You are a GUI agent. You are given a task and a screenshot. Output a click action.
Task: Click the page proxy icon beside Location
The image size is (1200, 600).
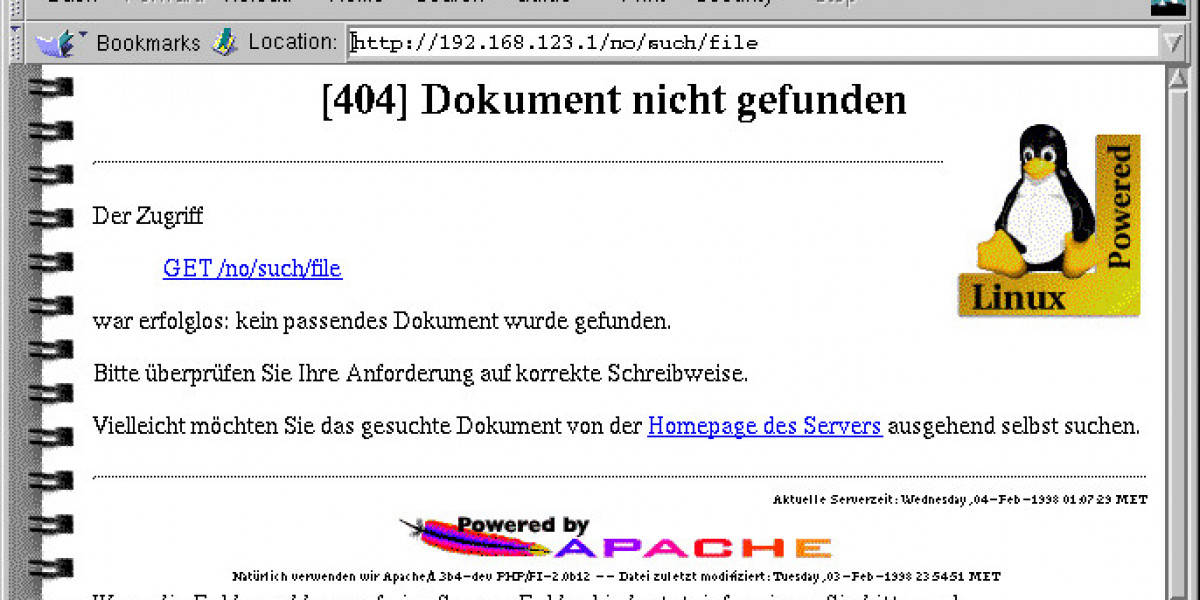pos(224,43)
